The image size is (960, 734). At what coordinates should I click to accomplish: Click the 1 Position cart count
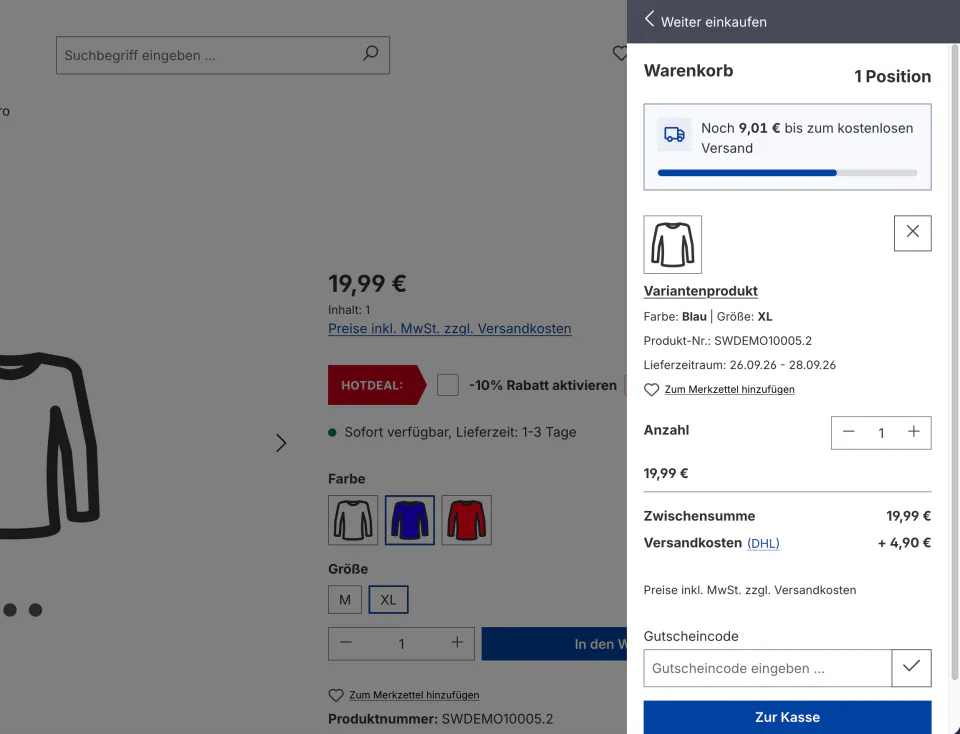(x=893, y=77)
